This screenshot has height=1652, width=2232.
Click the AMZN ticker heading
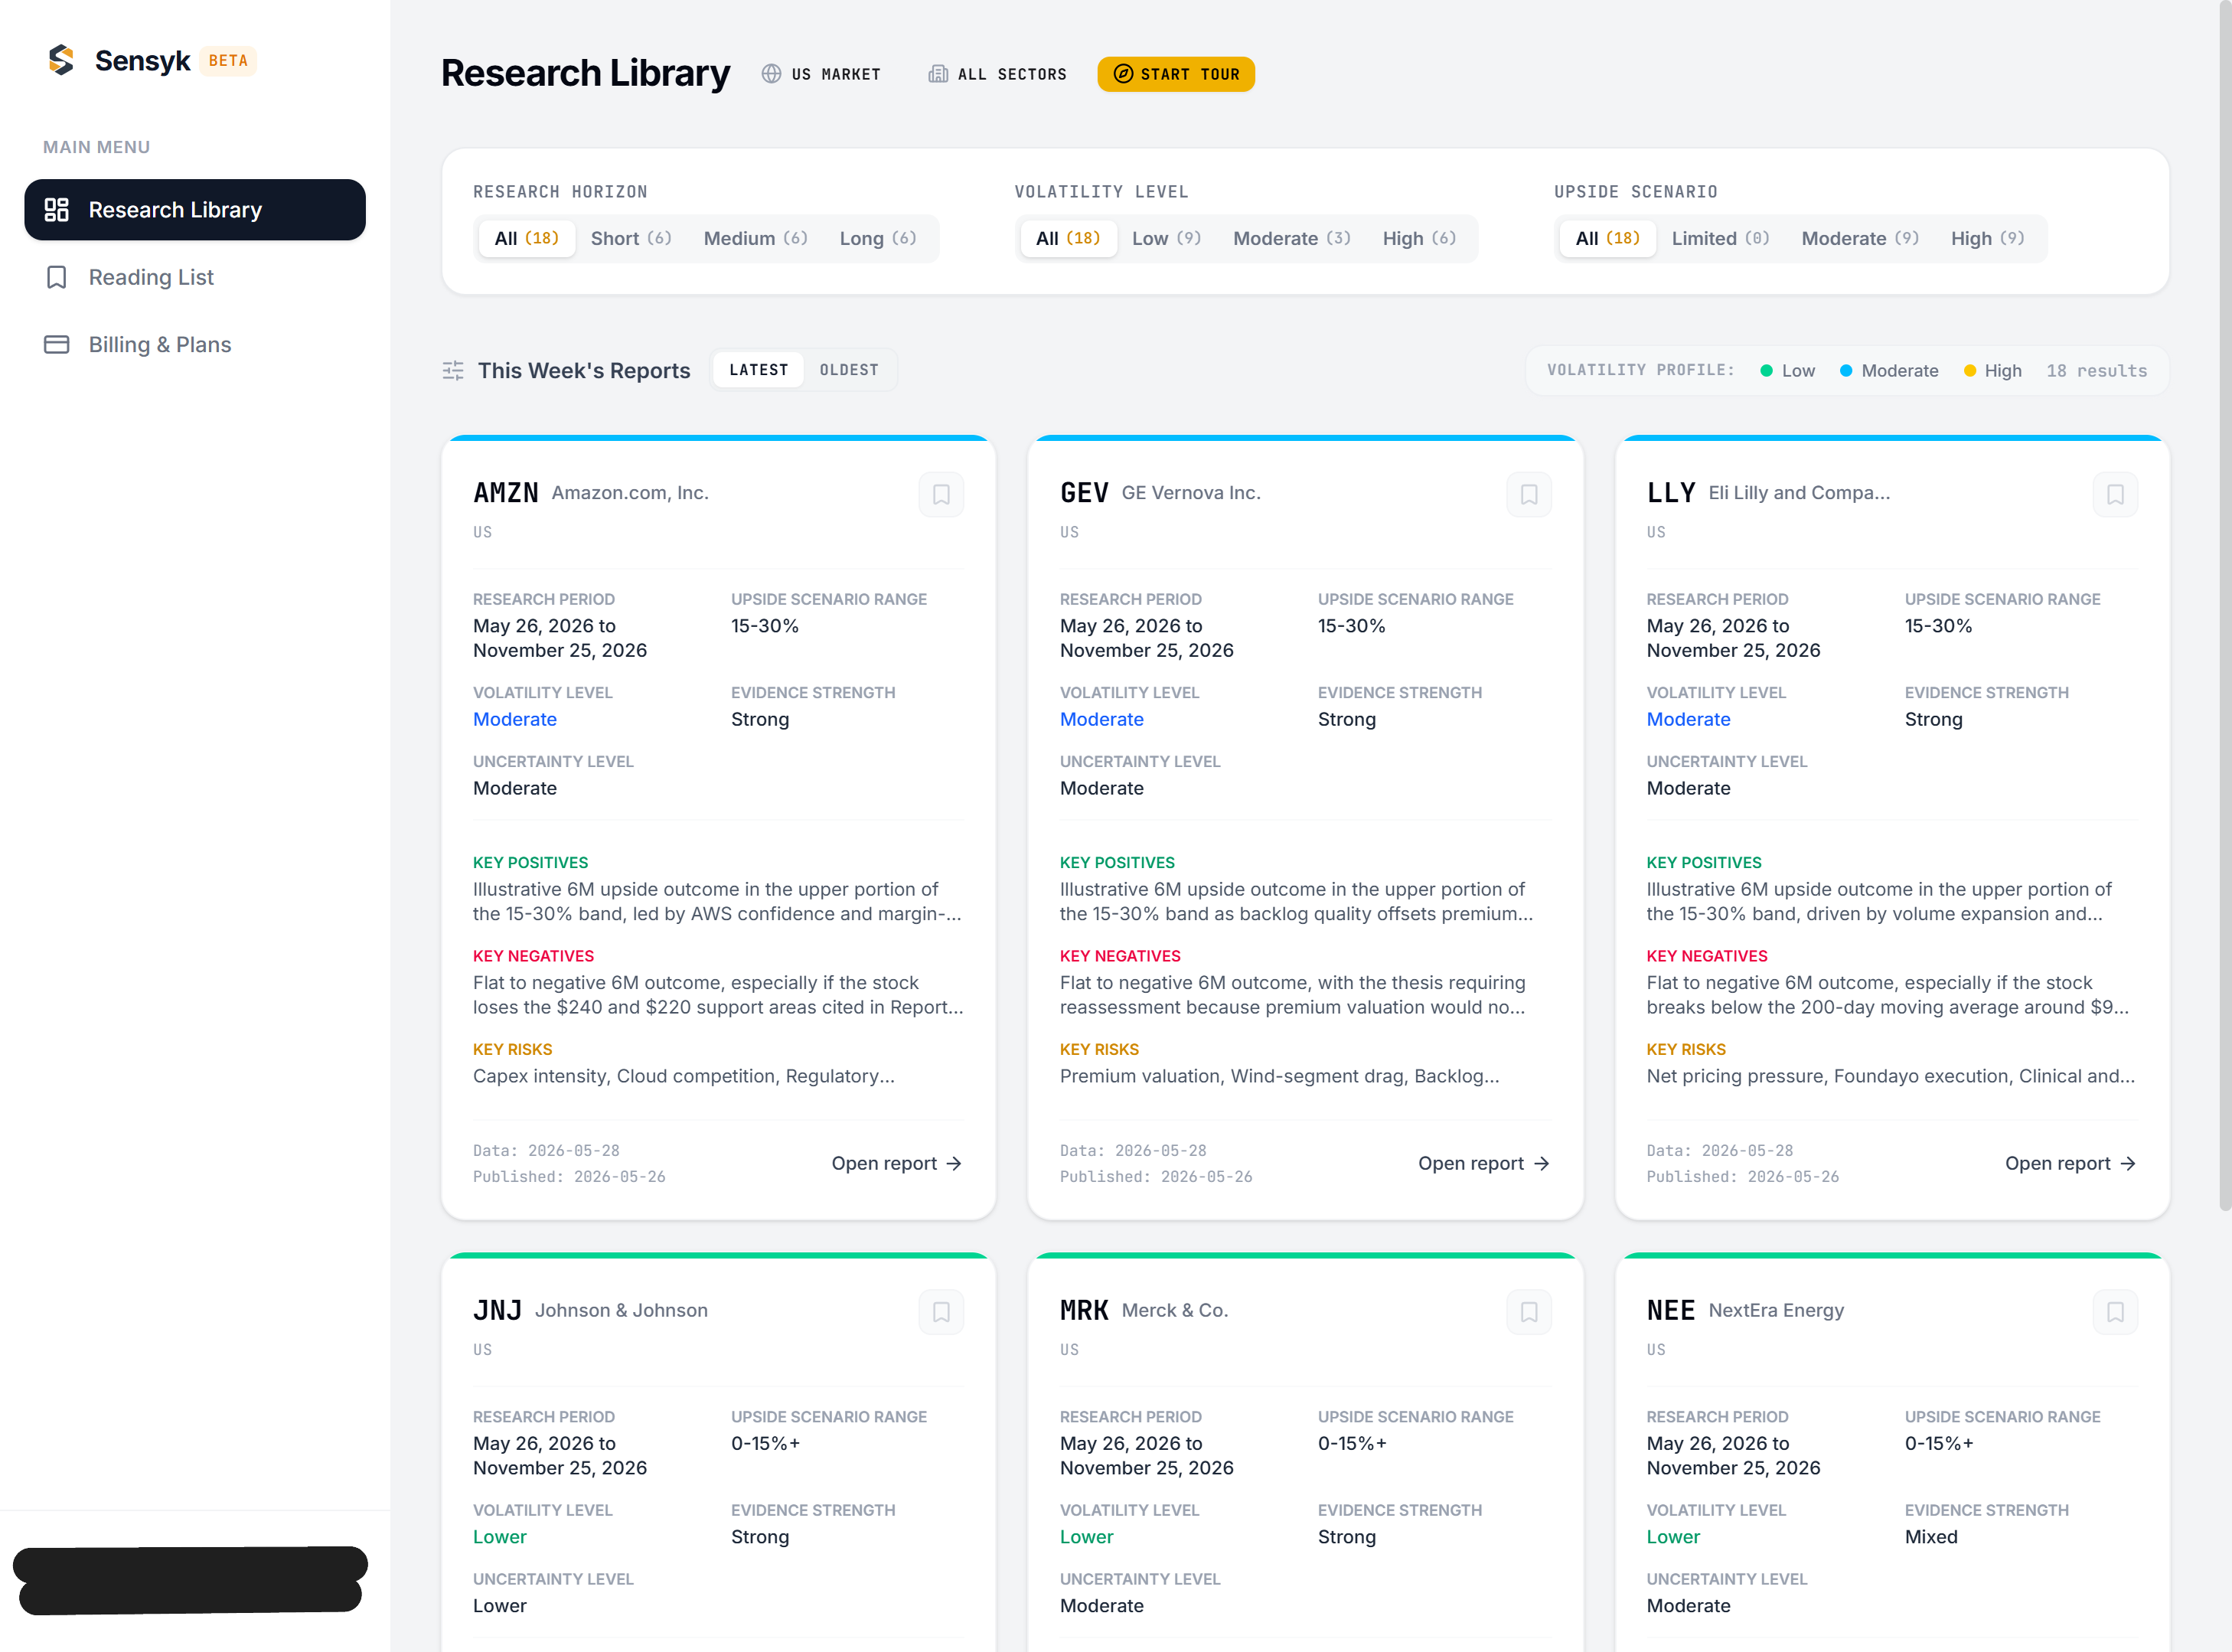(x=506, y=493)
